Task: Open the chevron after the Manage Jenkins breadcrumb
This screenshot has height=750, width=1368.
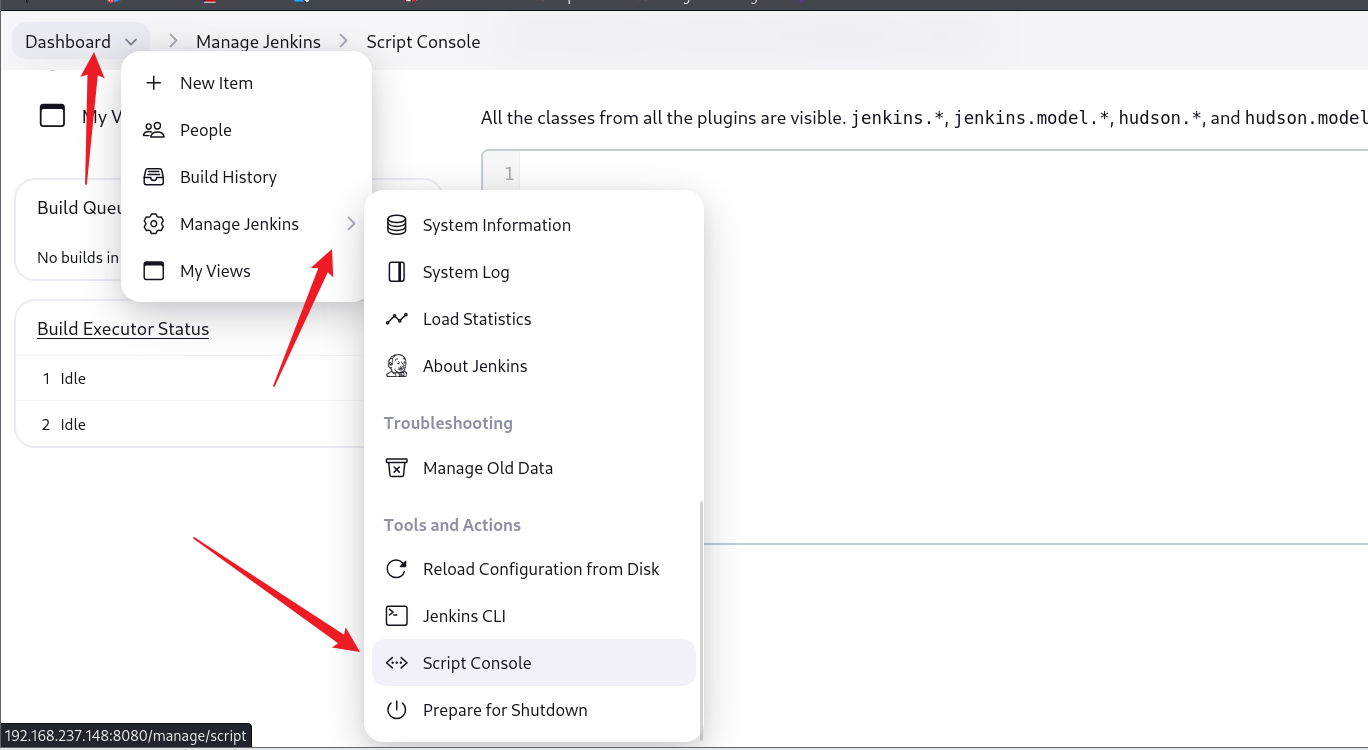Action: tap(344, 41)
